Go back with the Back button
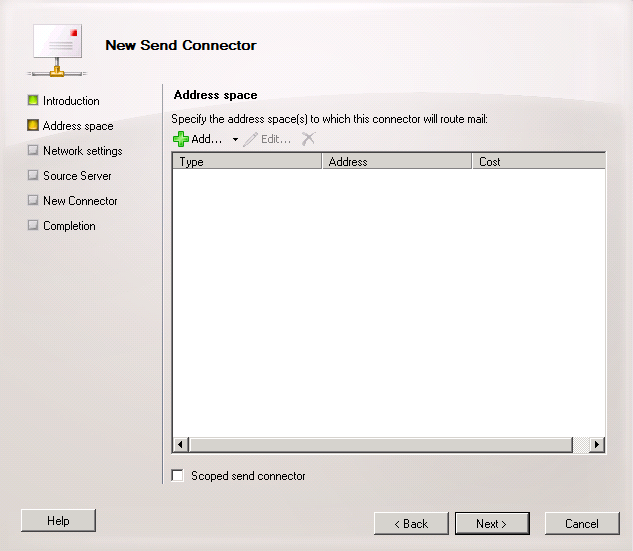The height and width of the screenshot is (551, 633). pyautogui.click(x=411, y=524)
